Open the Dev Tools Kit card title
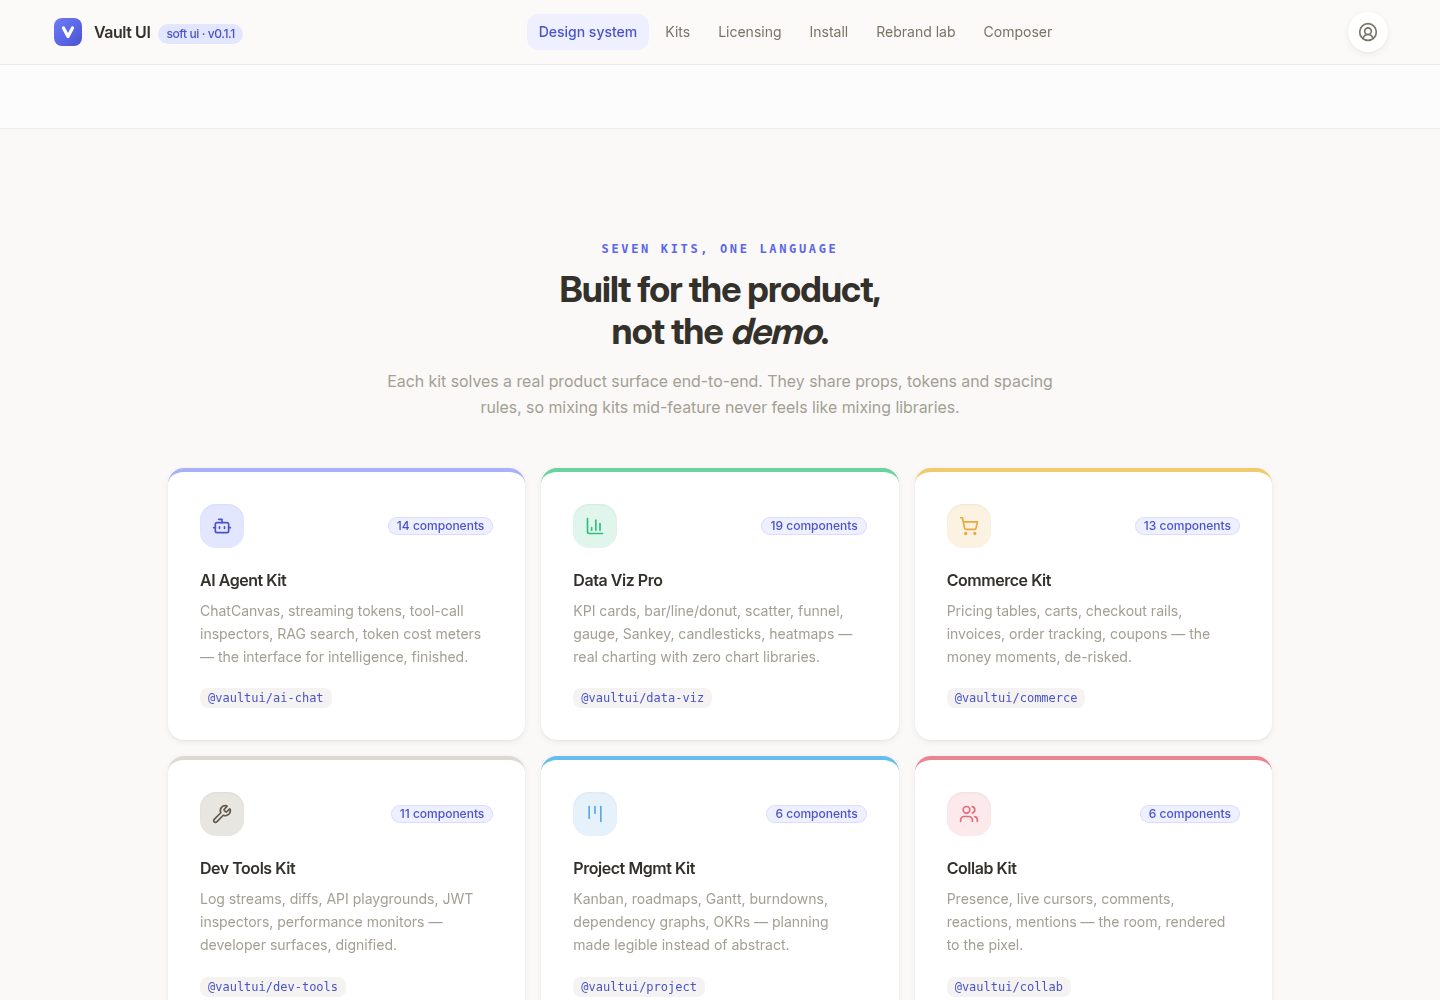1440x1000 pixels. tap(248, 868)
